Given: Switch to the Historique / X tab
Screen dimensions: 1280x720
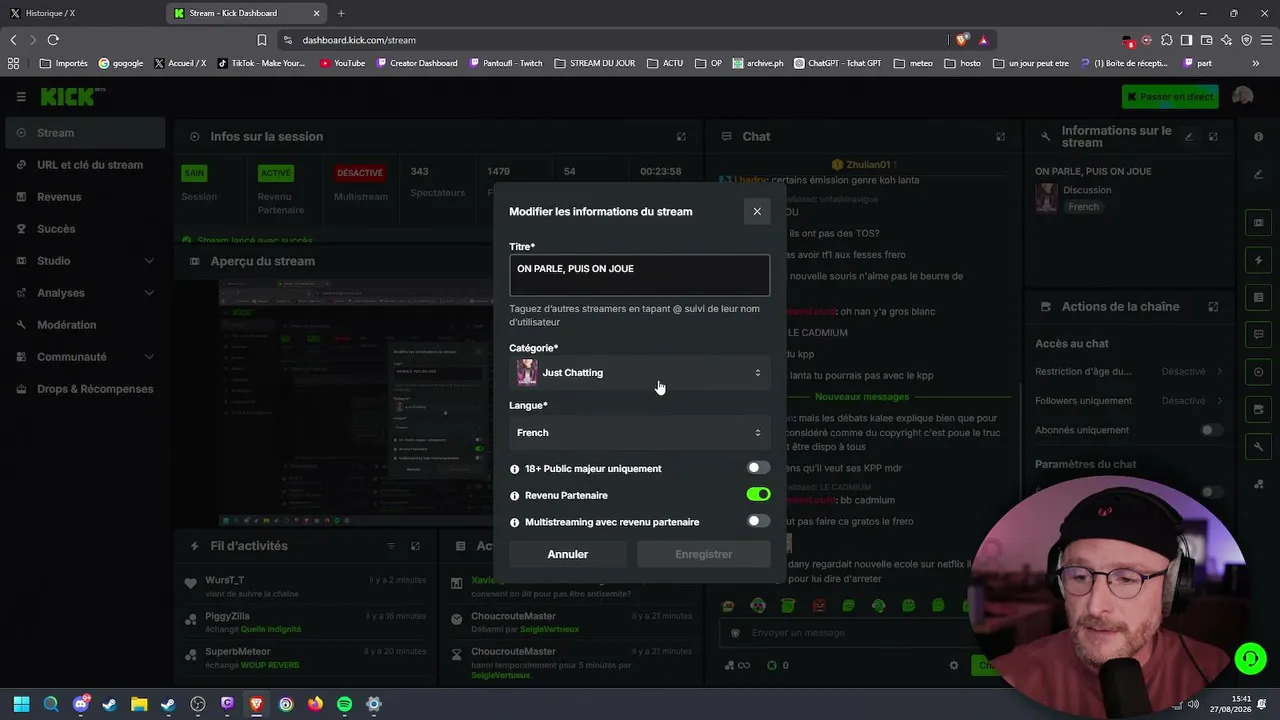Looking at the screenshot, I should (x=82, y=13).
